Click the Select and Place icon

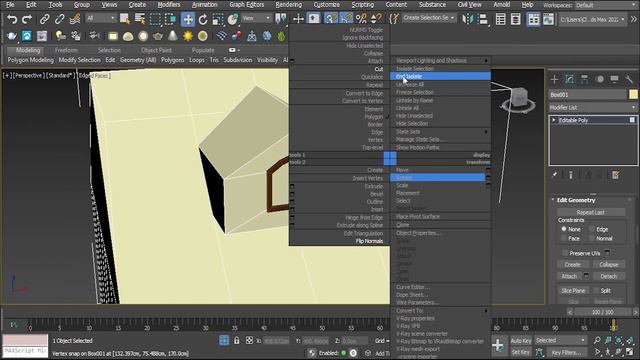point(233,19)
